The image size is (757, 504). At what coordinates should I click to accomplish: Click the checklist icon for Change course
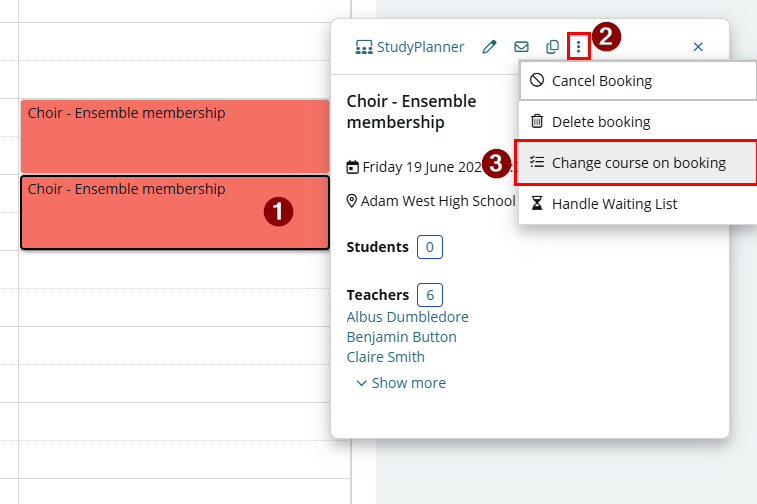click(x=537, y=162)
